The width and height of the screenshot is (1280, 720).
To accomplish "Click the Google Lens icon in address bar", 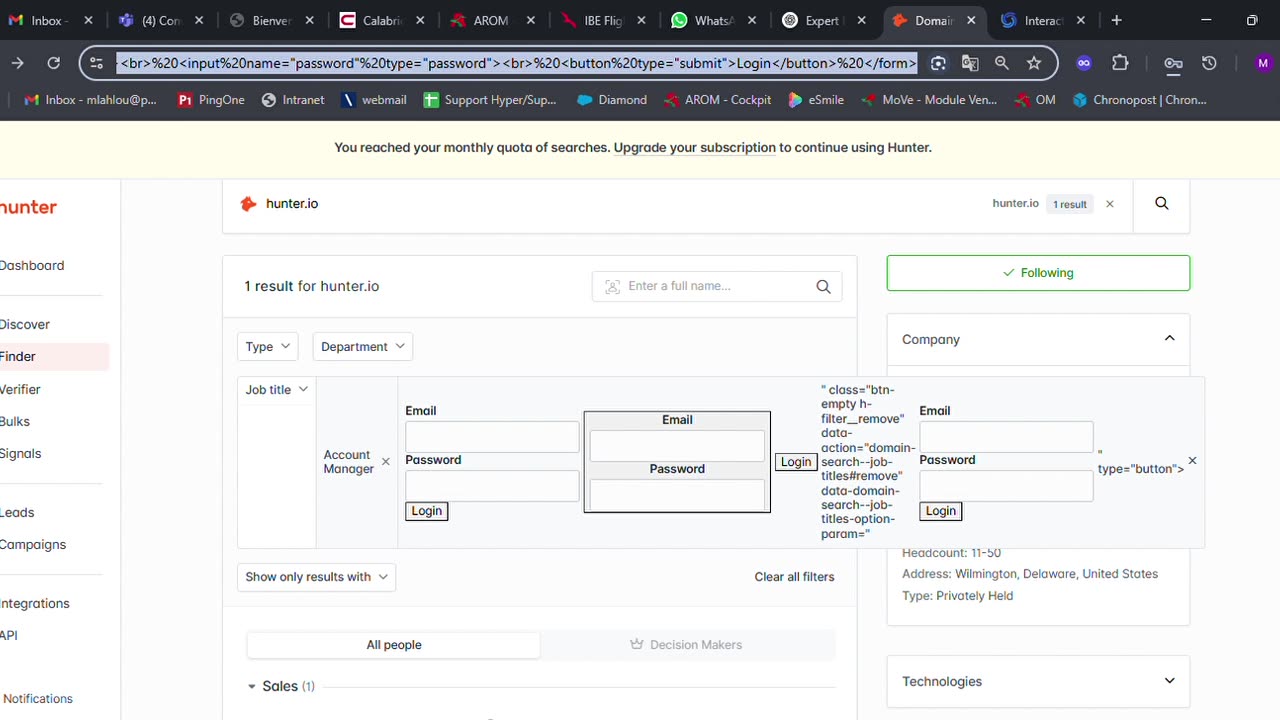I will 938,63.
